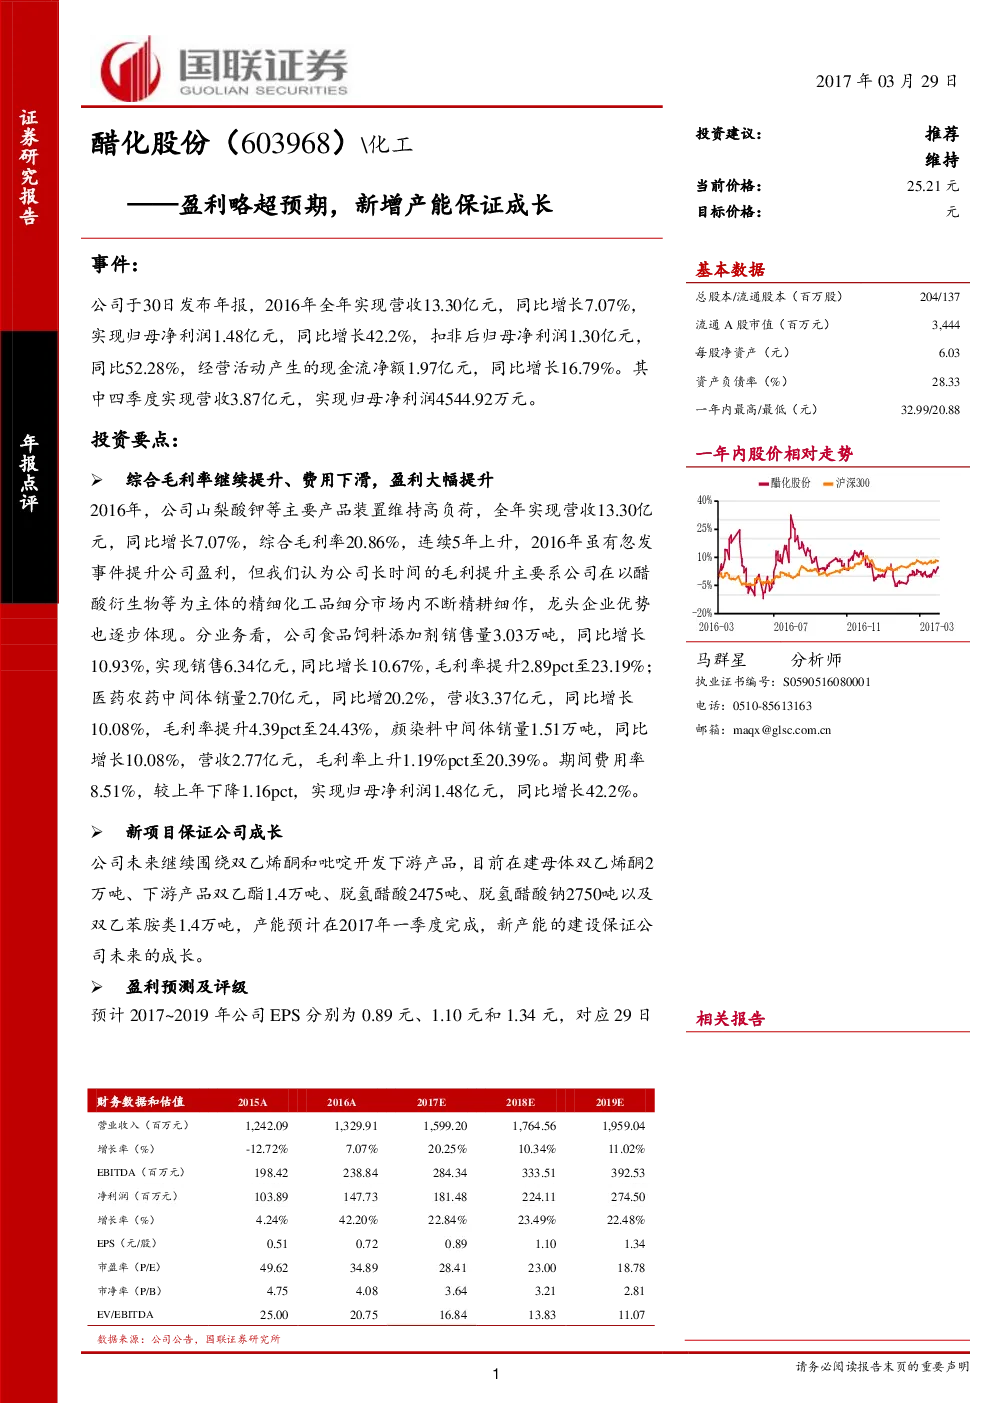Click the Guolian Securities red logo emblem
The height and width of the screenshot is (1403, 992).
pyautogui.click(x=130, y=68)
